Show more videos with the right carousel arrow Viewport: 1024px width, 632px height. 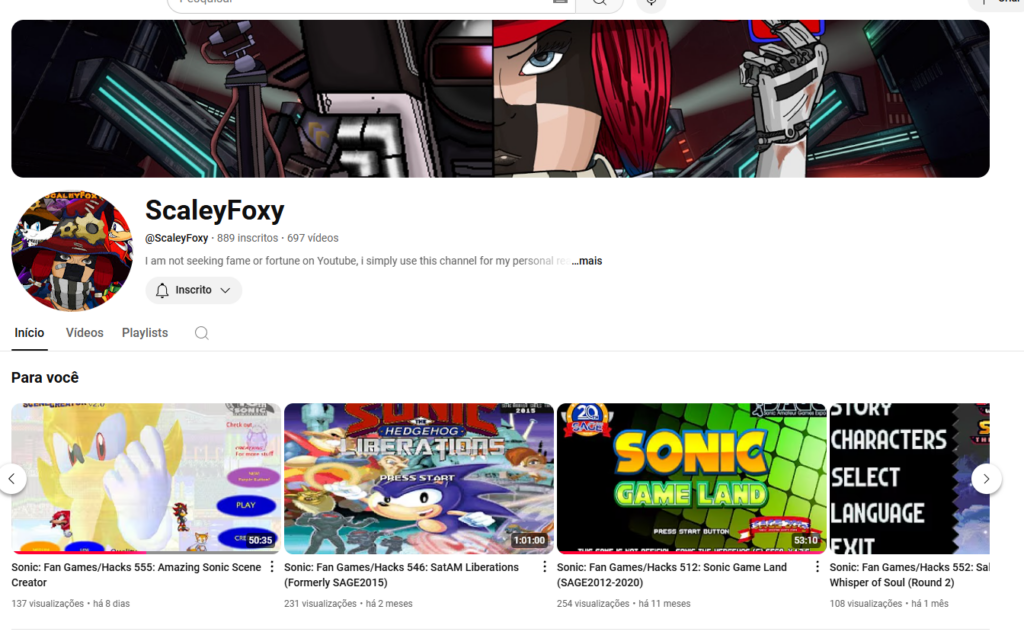[x=986, y=479]
